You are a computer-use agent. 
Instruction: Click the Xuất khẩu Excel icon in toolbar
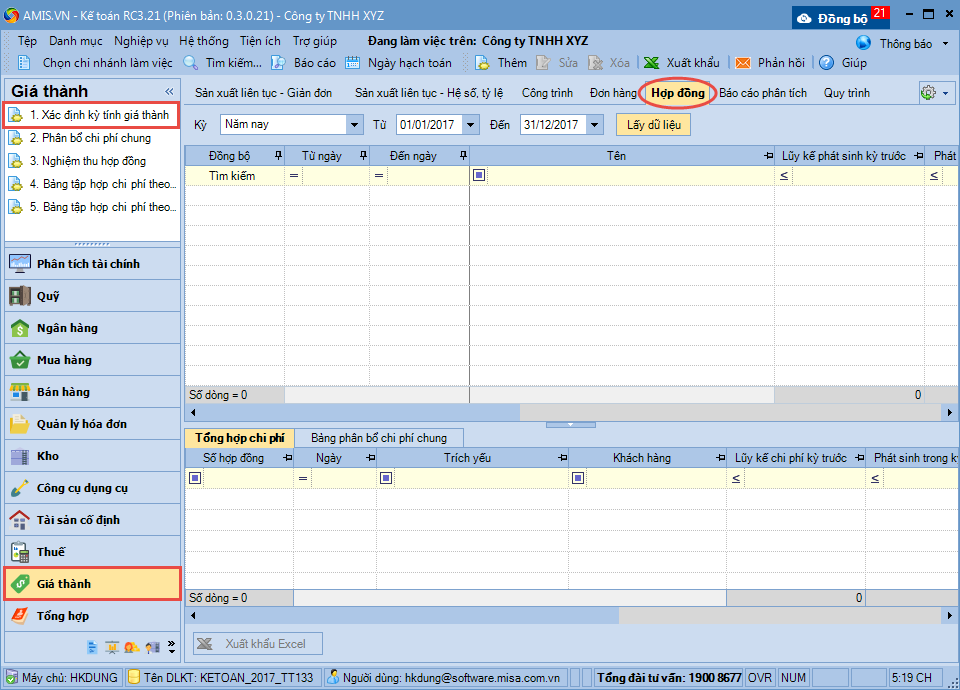651,63
